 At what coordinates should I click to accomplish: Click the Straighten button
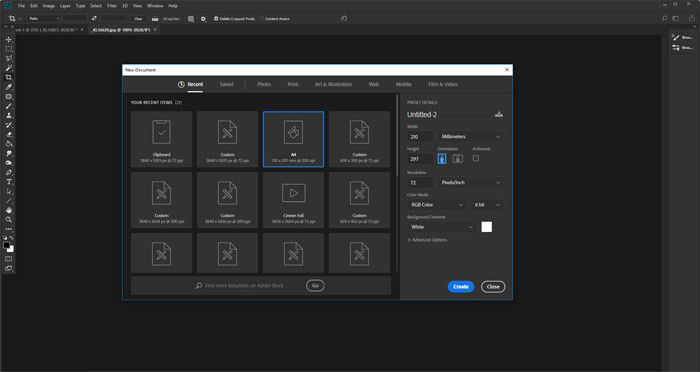coord(167,19)
